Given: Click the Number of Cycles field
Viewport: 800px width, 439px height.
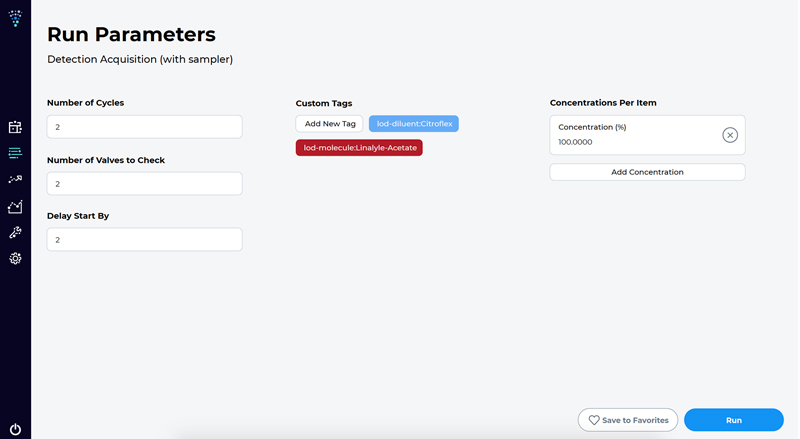Looking at the screenshot, I should point(144,127).
